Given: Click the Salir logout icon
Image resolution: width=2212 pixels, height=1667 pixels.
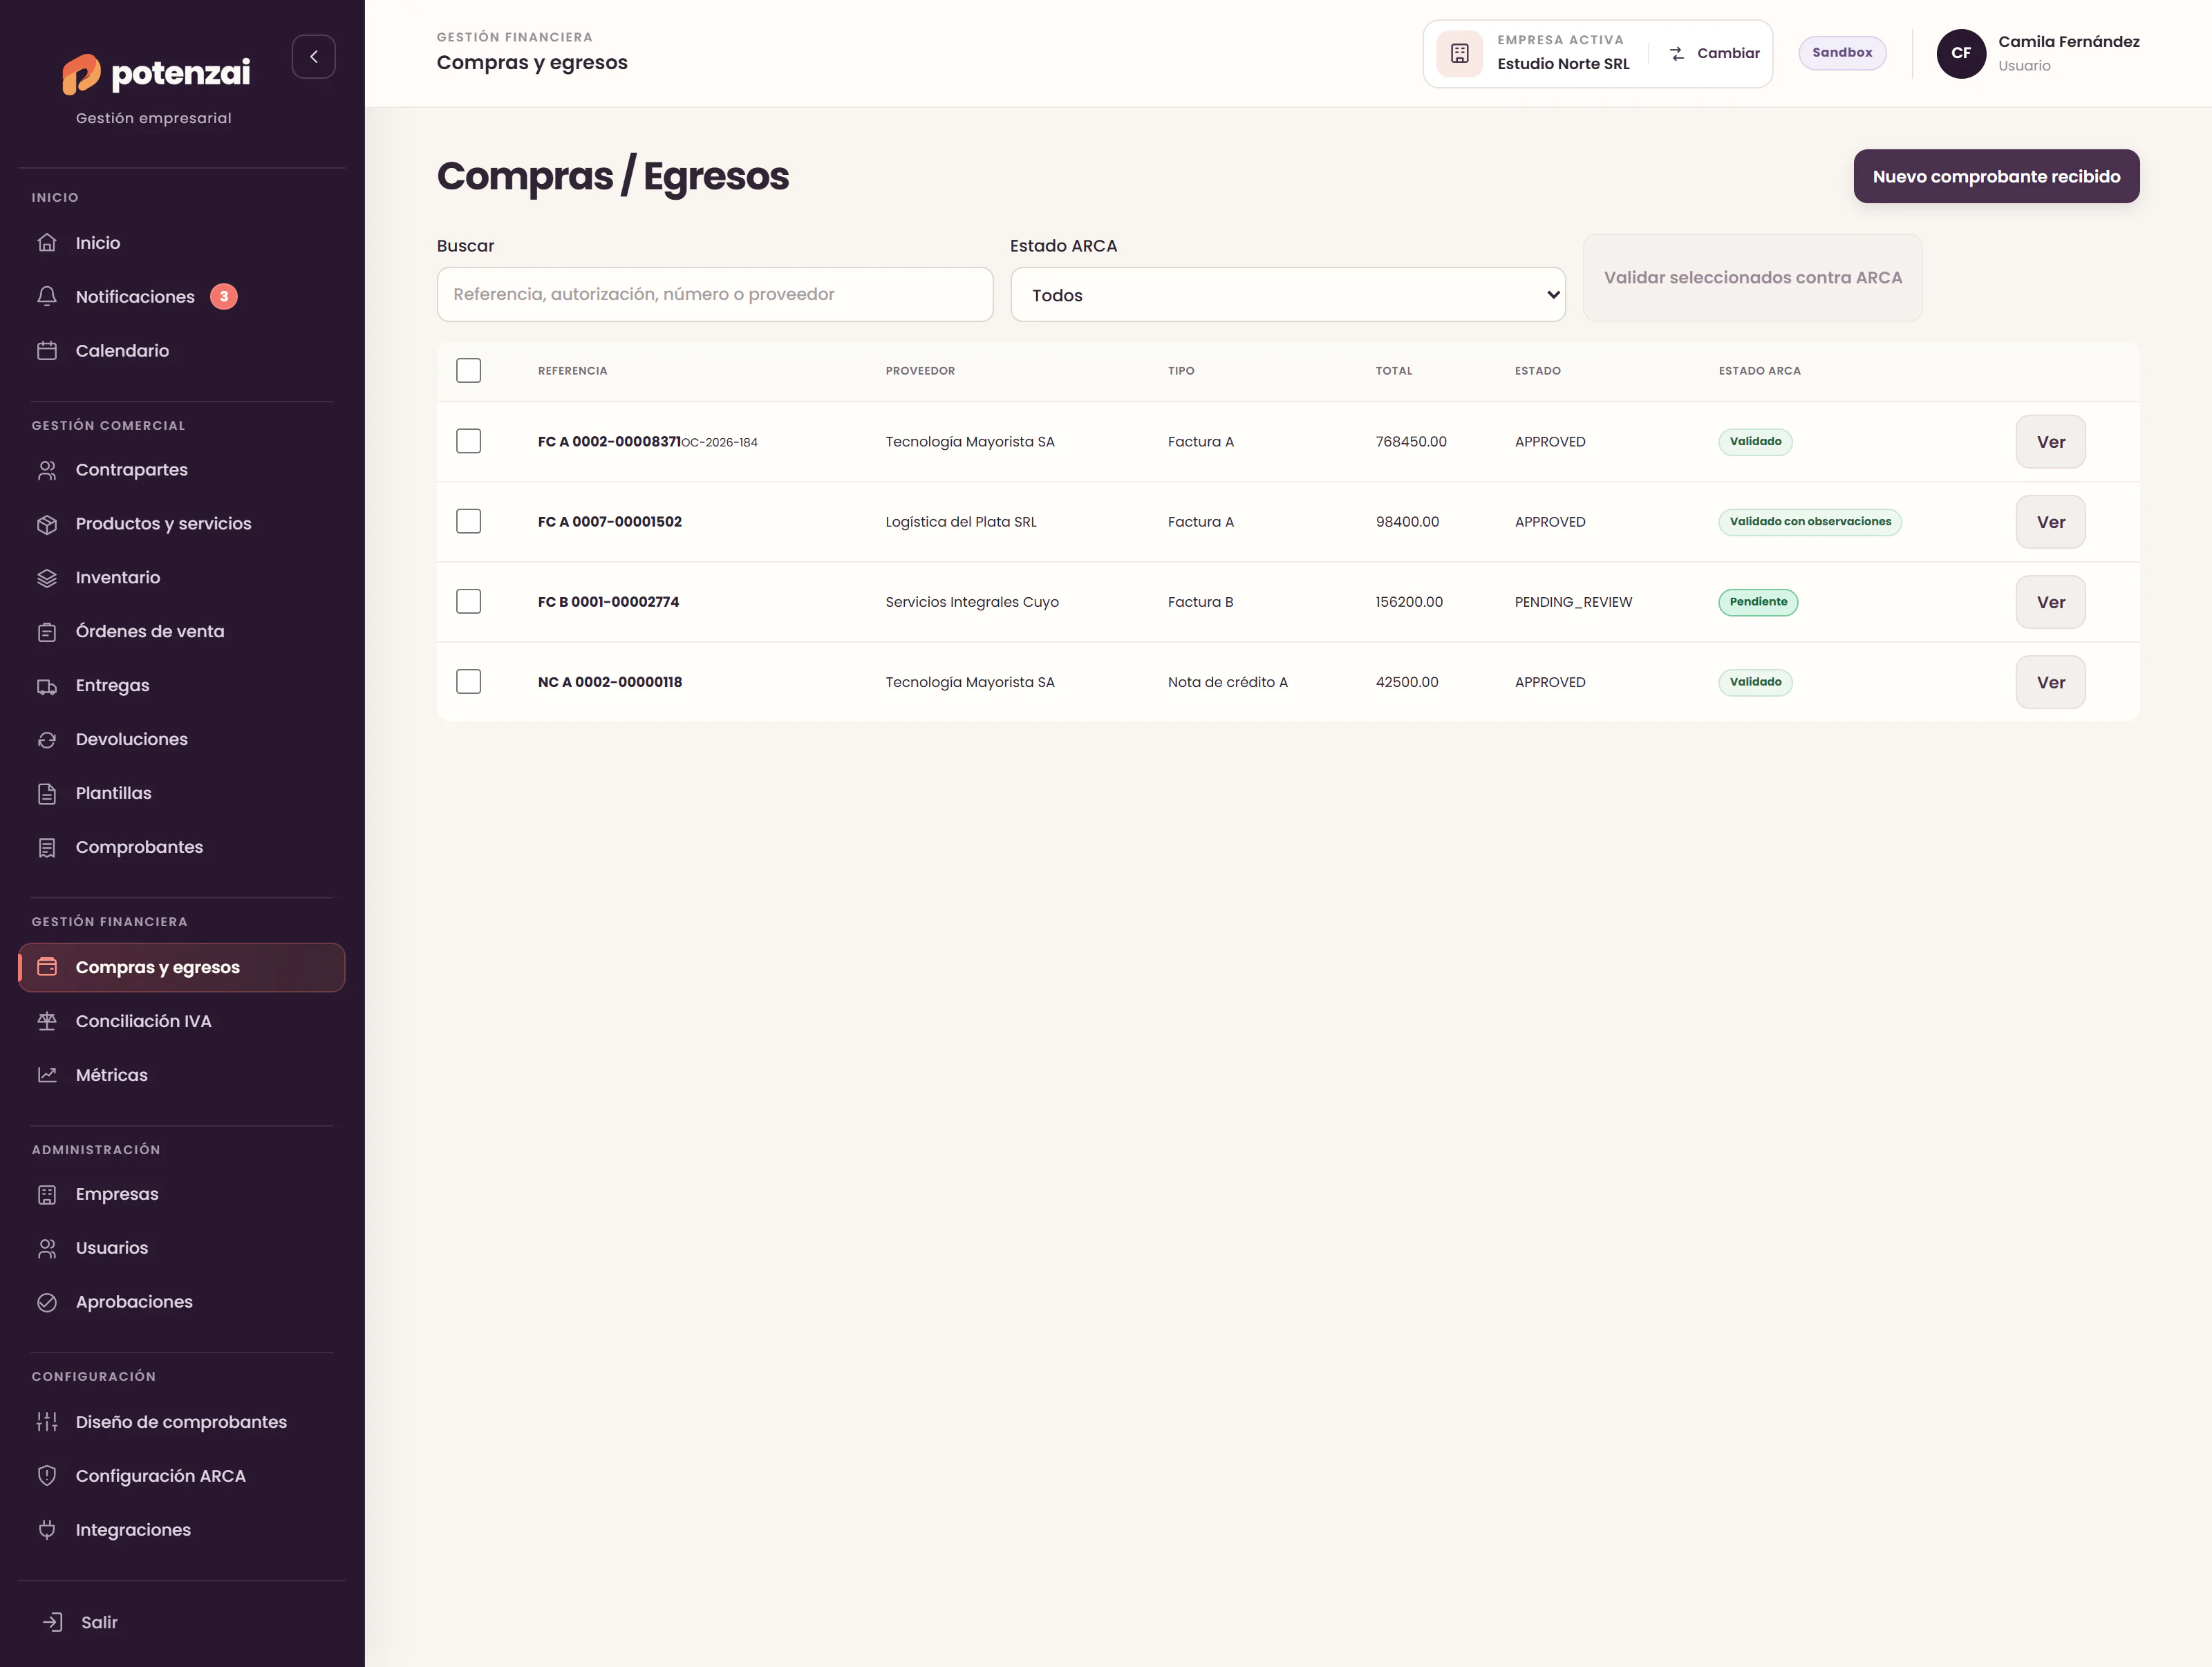Looking at the screenshot, I should [53, 1622].
